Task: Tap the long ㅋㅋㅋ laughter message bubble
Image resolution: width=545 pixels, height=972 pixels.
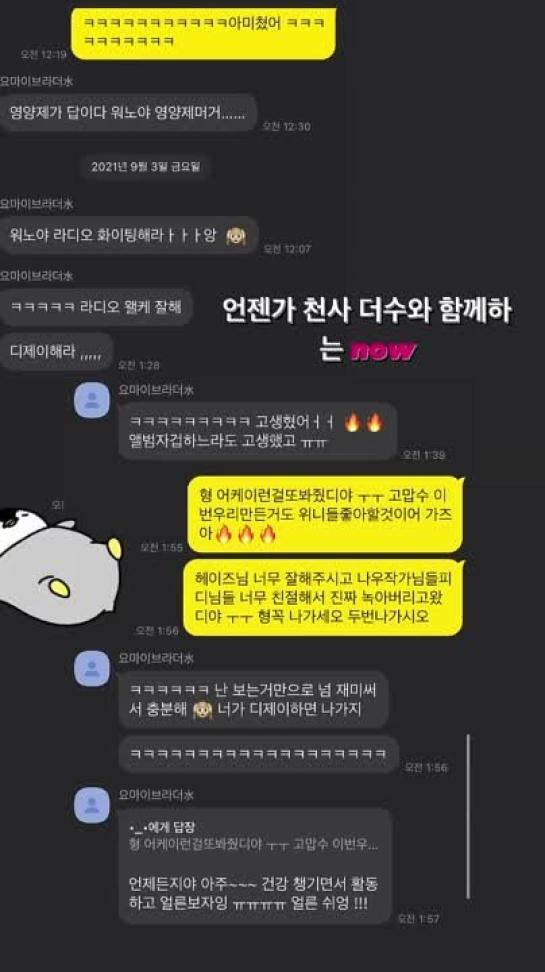Action: point(259,754)
